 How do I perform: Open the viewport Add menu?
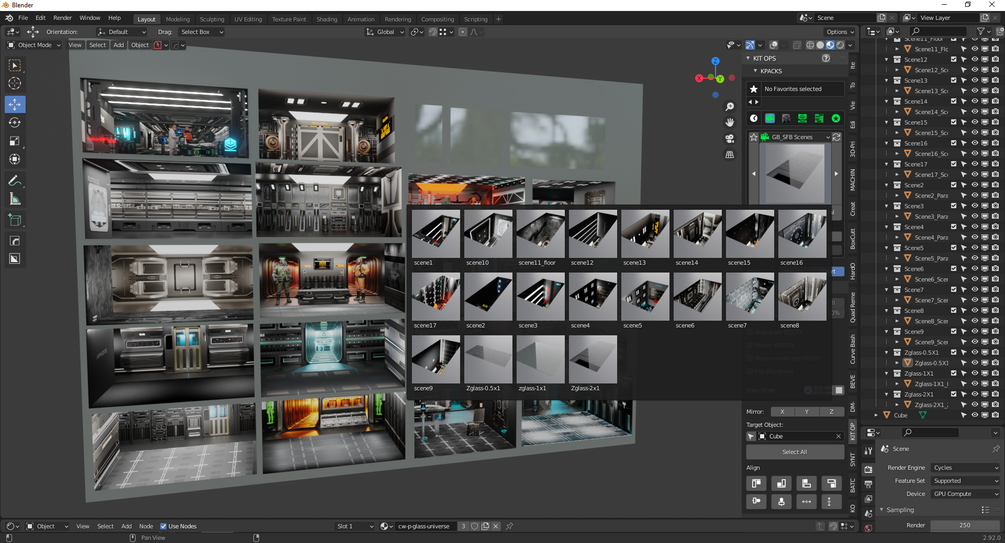119,45
